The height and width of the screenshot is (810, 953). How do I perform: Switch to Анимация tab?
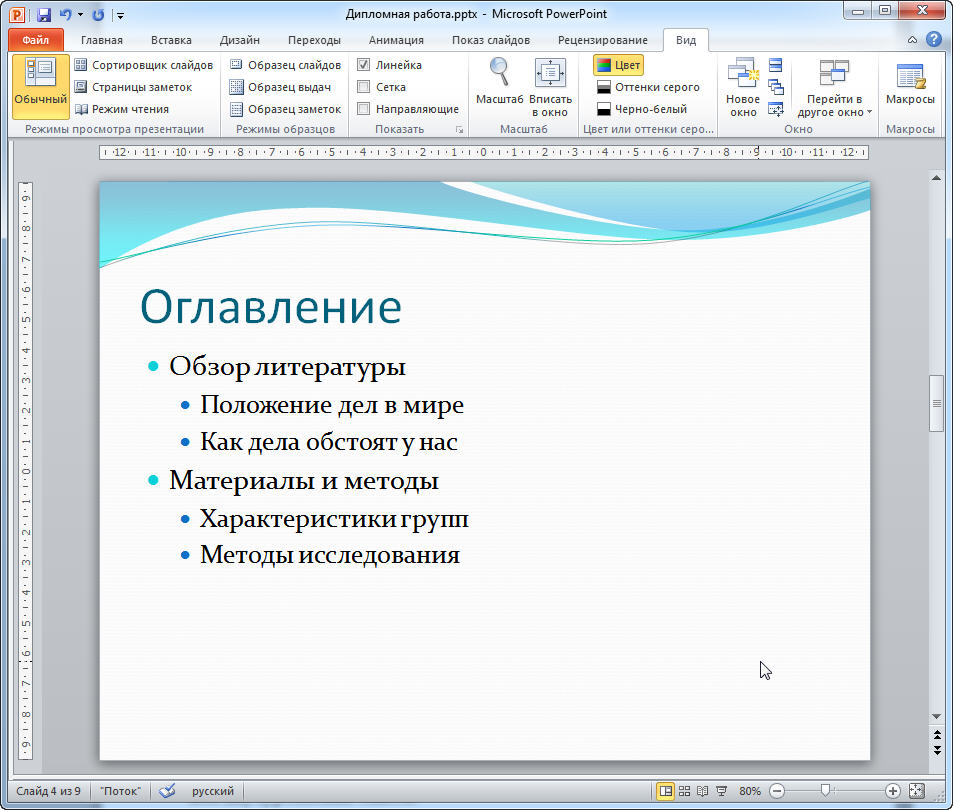tap(396, 40)
